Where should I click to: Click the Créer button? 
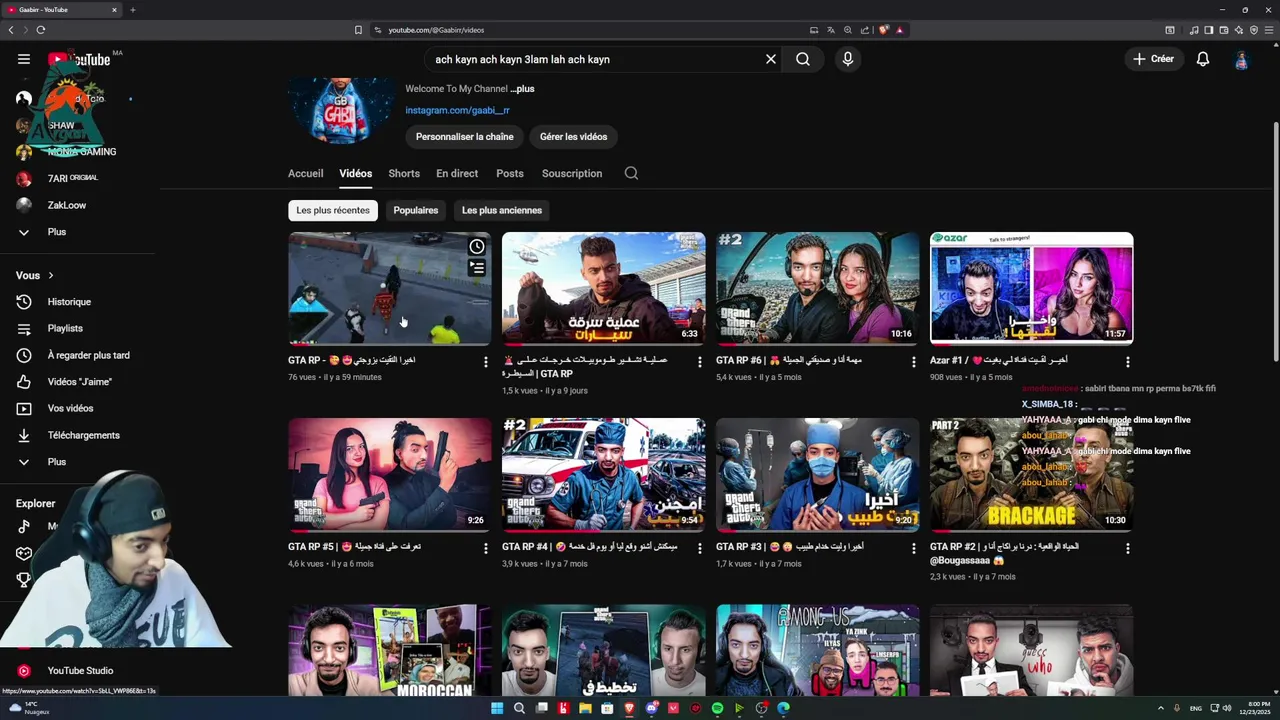(1153, 59)
